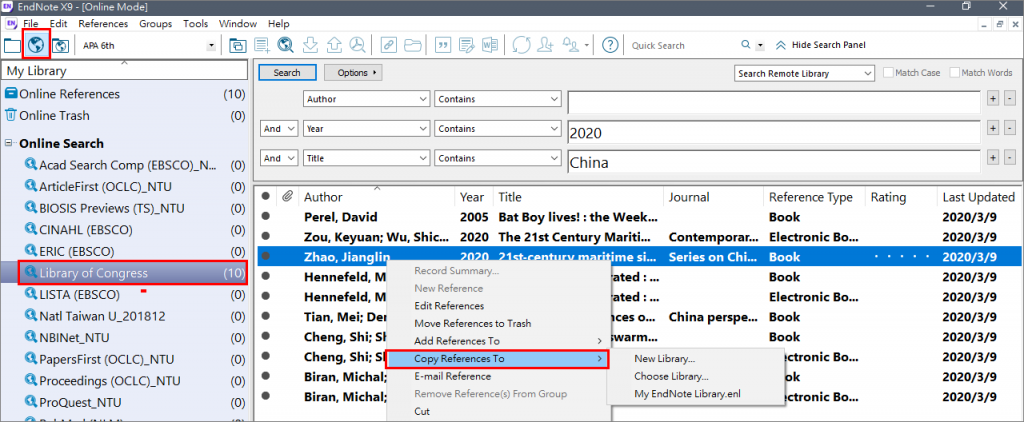Click the Import toolbar icon
Image resolution: width=1024 pixels, height=422 pixels.
pyautogui.click(x=310, y=45)
